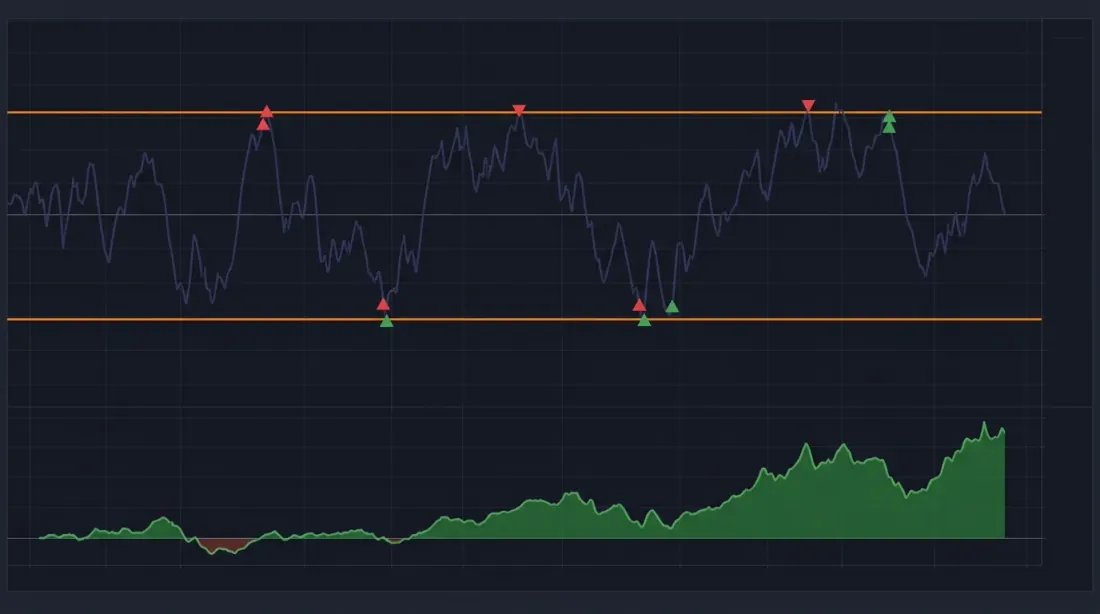1100x614 pixels.
Task: Click the red sell marker above the middle trough
Action: coord(639,303)
